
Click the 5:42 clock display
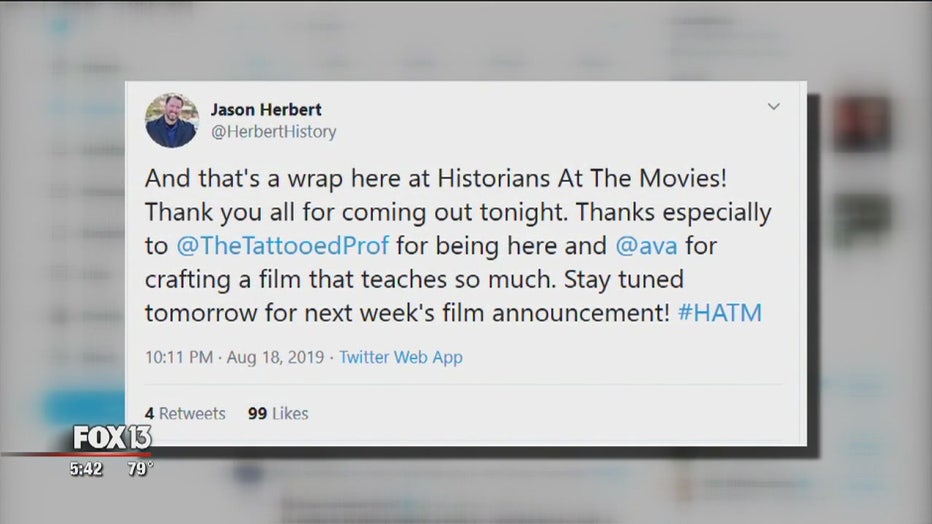click(x=86, y=469)
